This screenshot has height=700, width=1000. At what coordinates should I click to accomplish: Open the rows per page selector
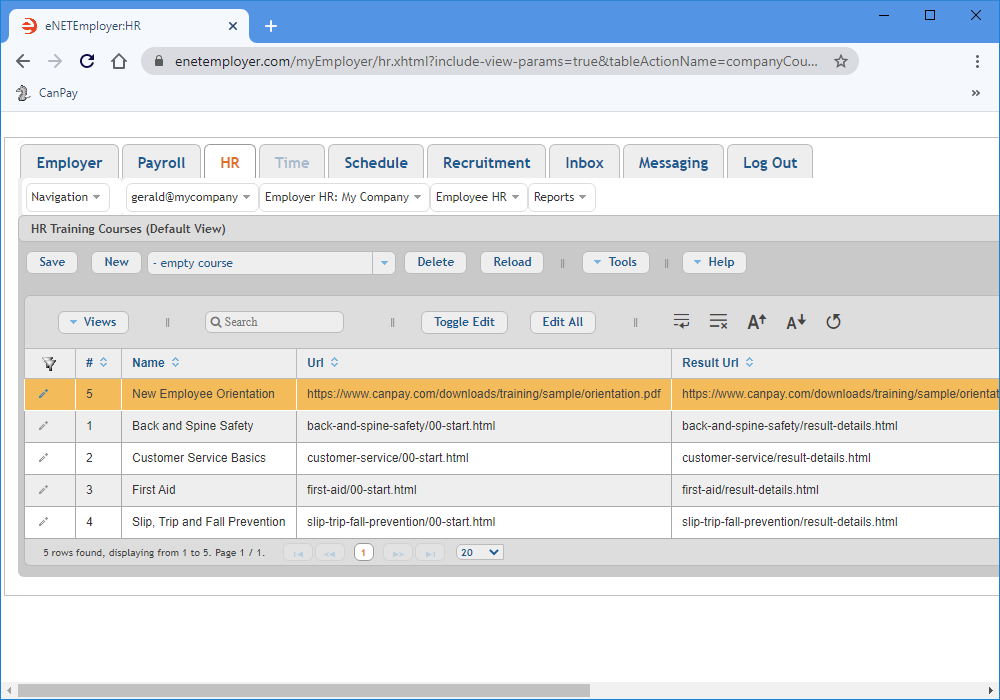[x=480, y=552]
